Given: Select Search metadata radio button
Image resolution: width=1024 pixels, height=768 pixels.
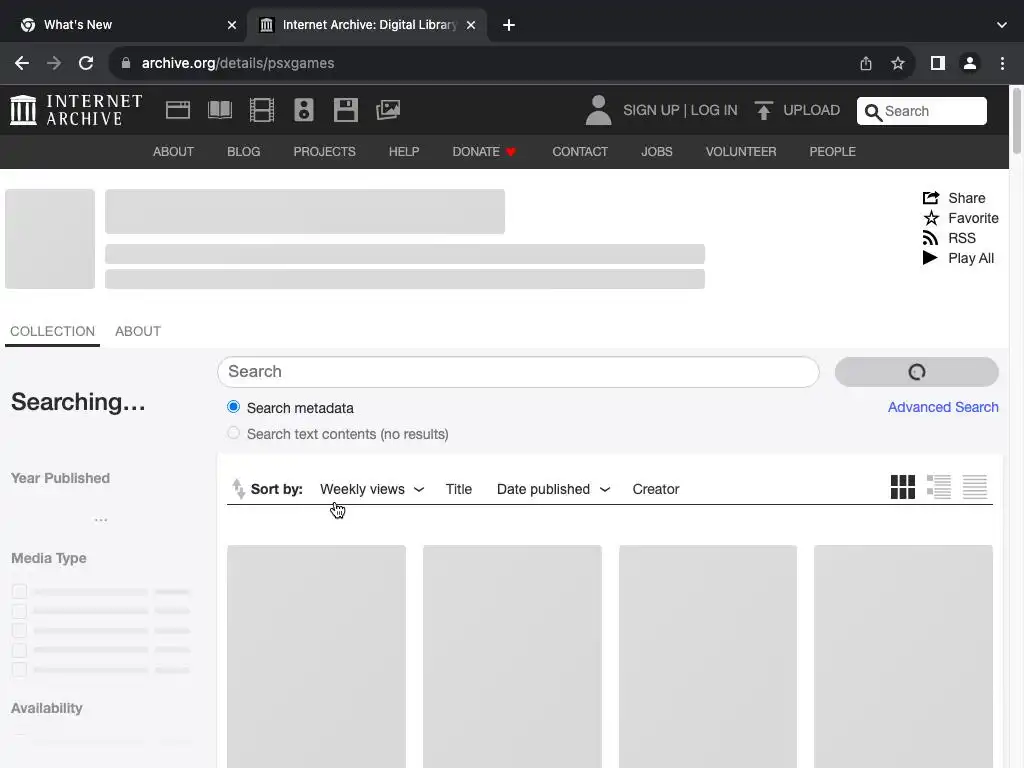Looking at the screenshot, I should click(233, 407).
